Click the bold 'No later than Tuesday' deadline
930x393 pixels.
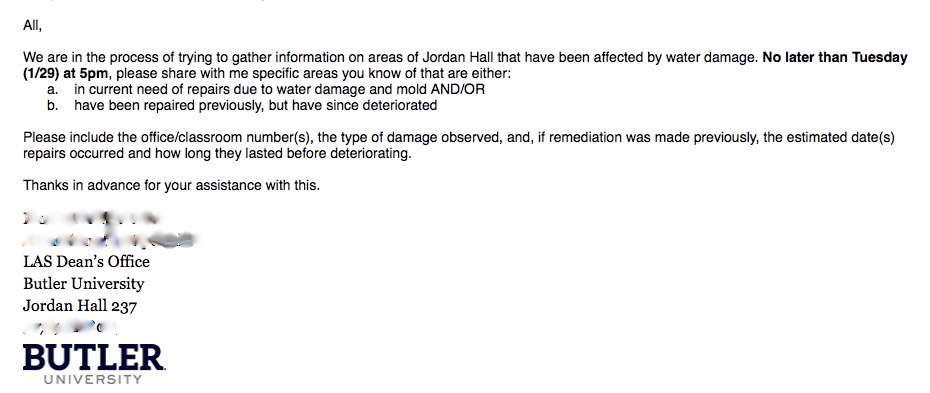pyautogui.click(x=835, y=57)
